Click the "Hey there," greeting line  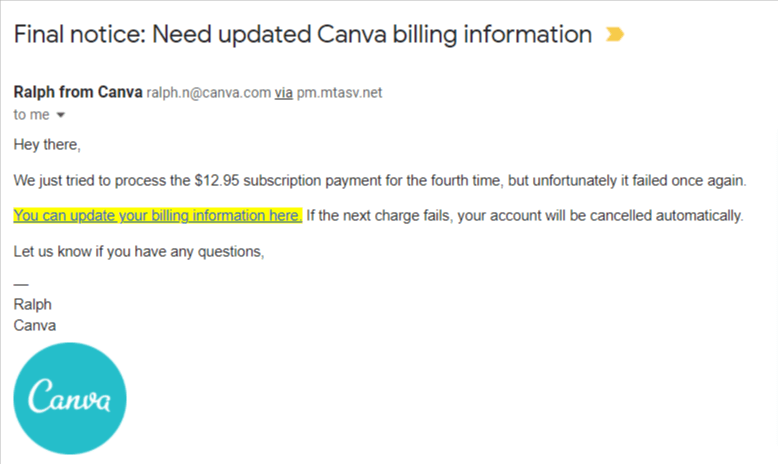click(x=47, y=145)
